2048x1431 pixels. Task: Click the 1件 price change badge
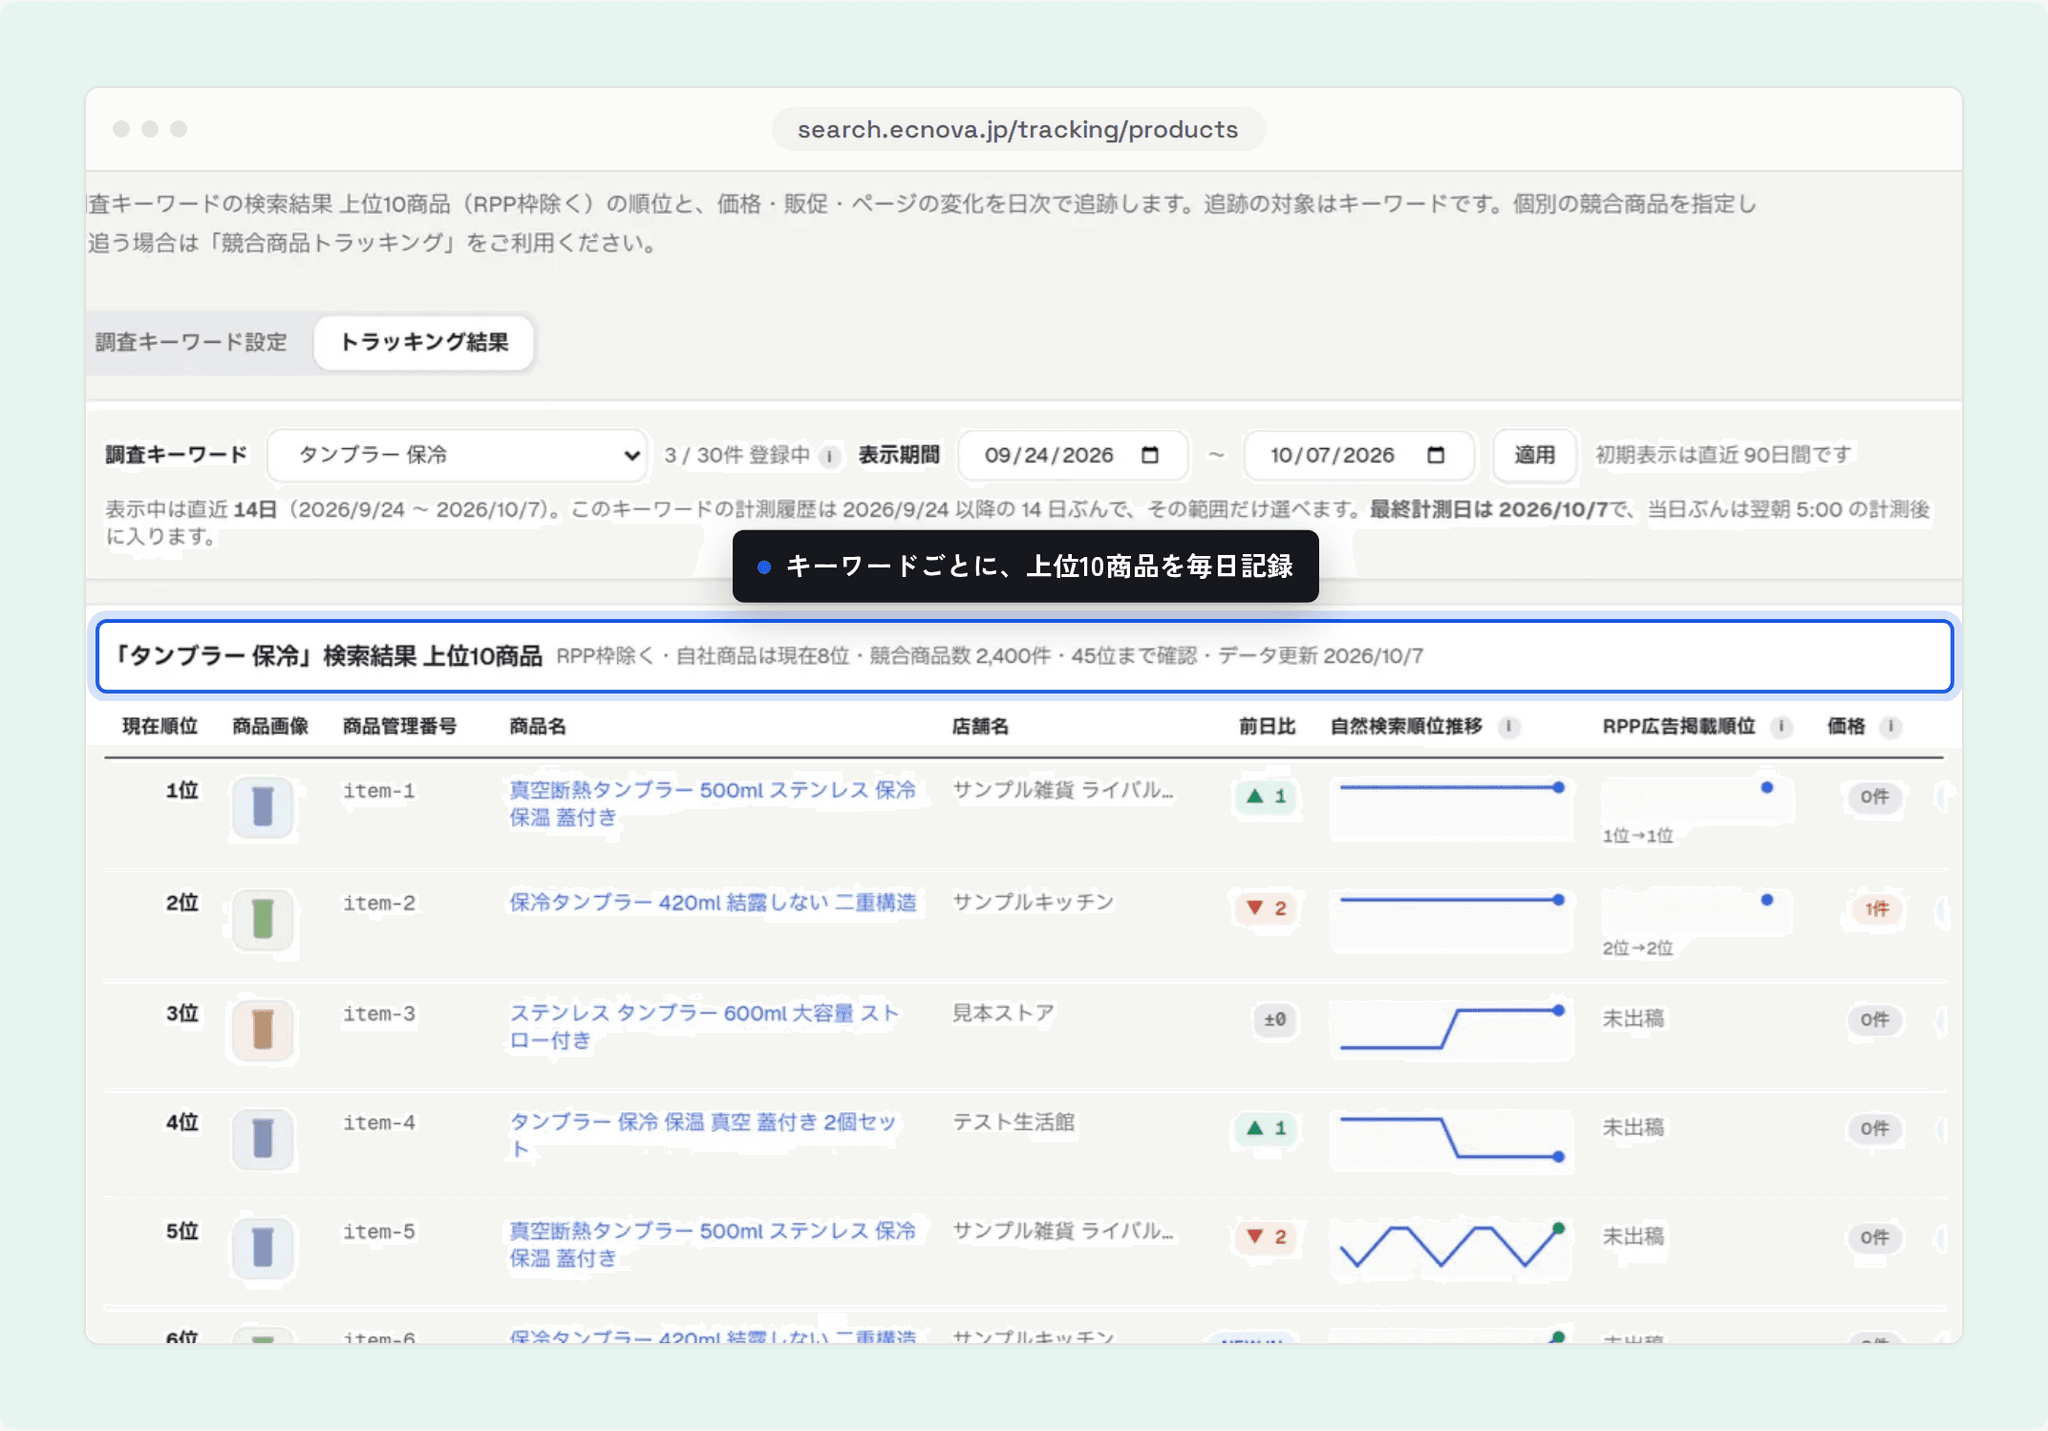click(x=1876, y=909)
